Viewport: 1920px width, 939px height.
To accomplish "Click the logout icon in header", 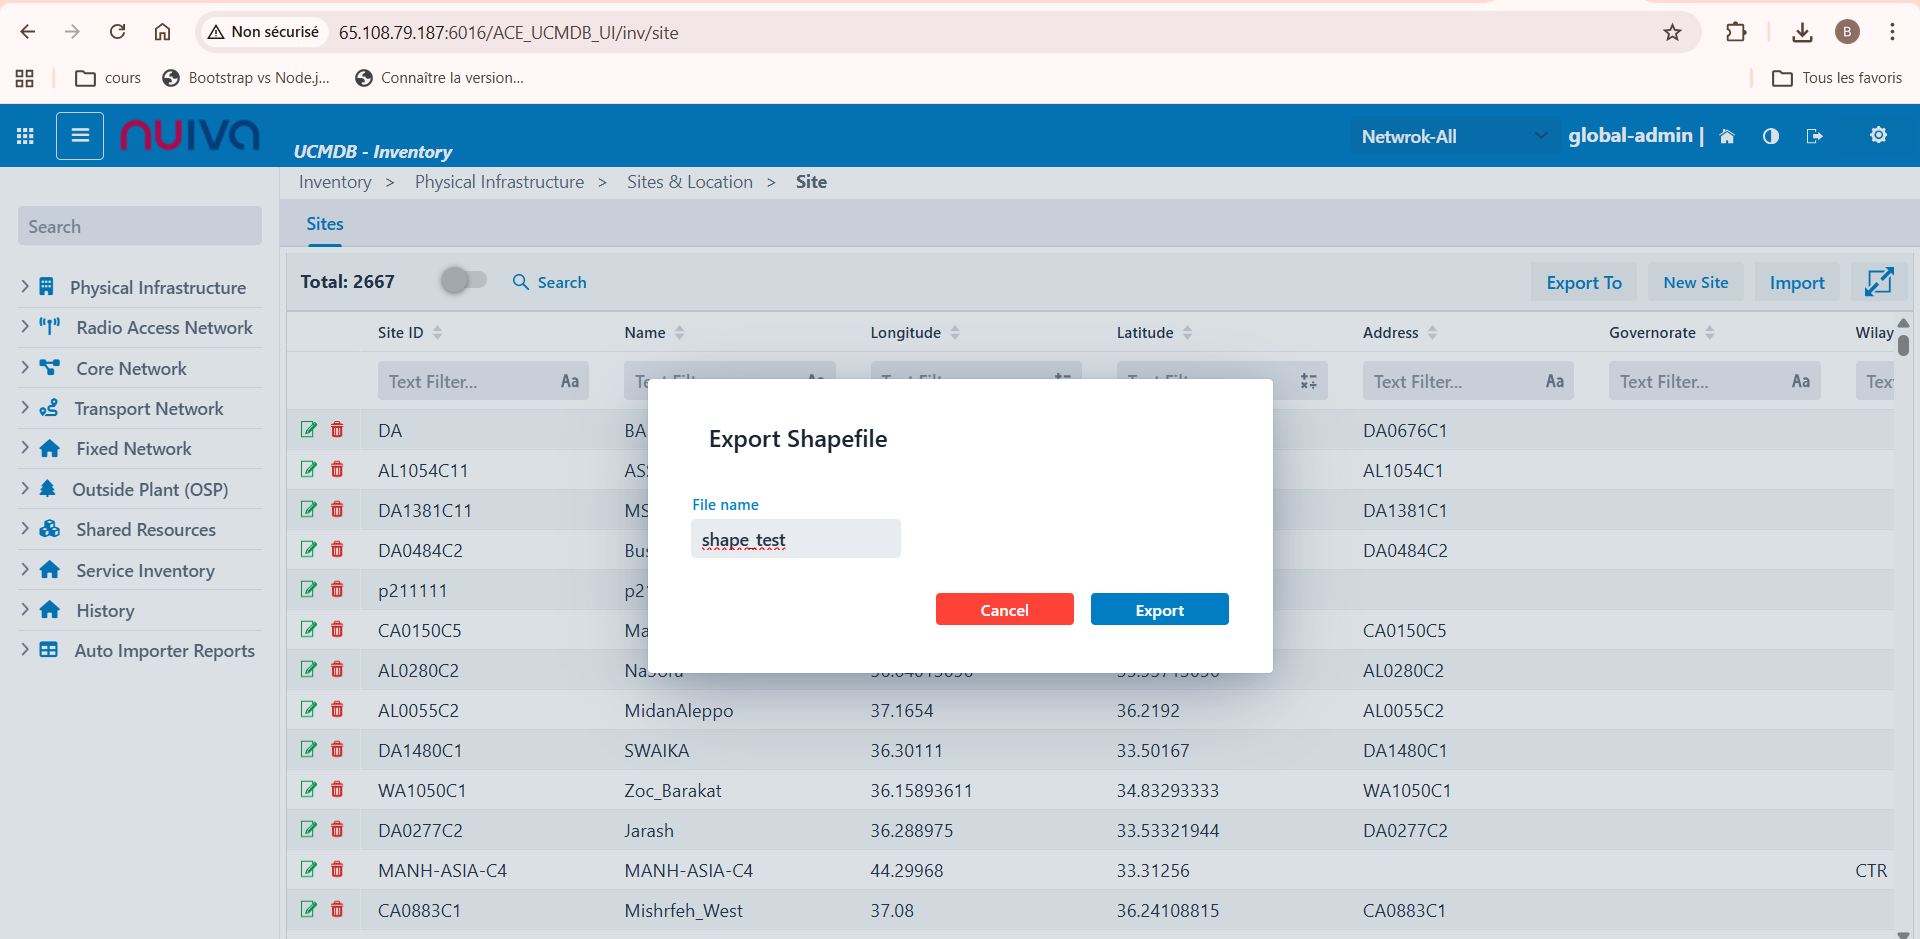I will click(x=1814, y=136).
